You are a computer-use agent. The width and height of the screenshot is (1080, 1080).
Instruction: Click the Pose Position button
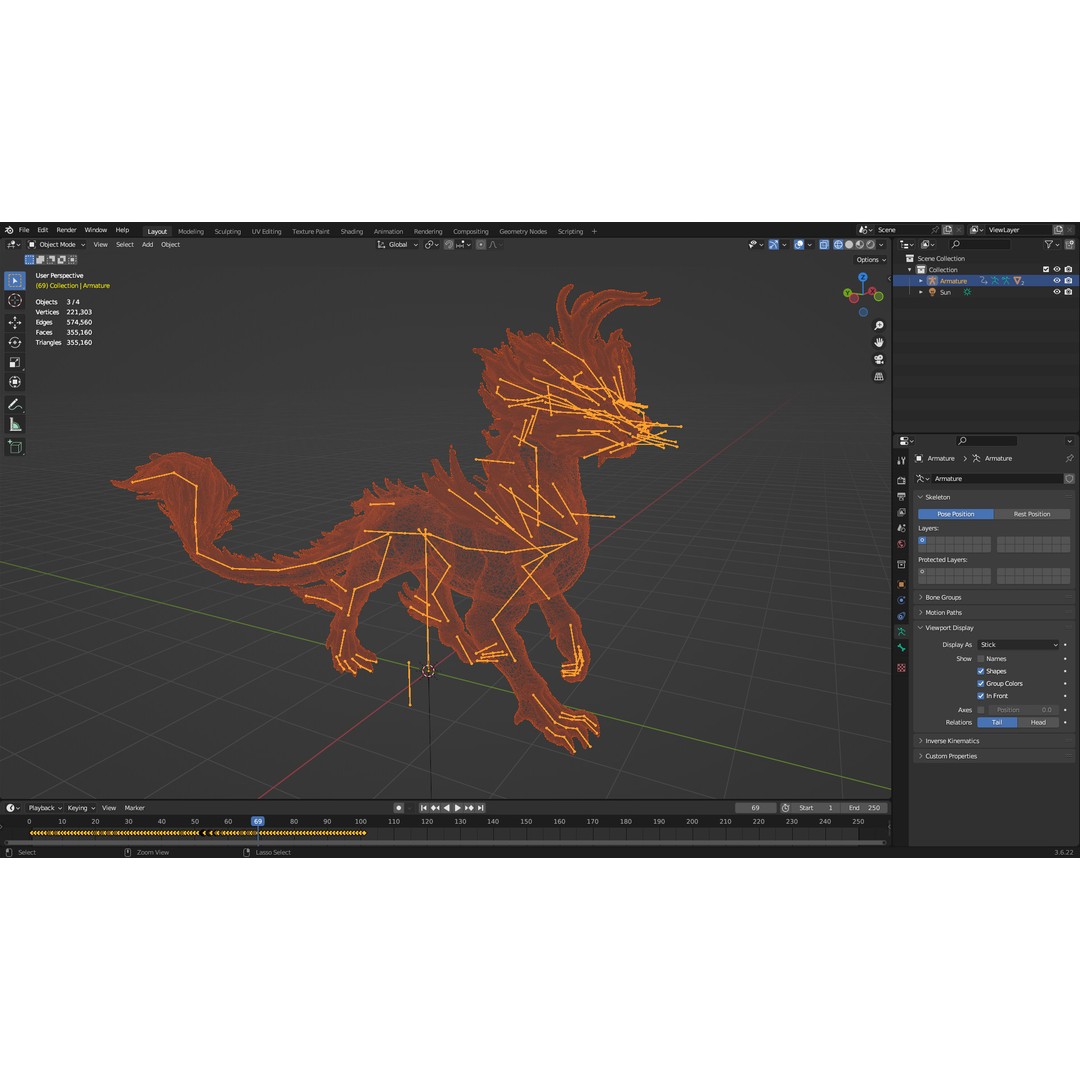point(955,514)
